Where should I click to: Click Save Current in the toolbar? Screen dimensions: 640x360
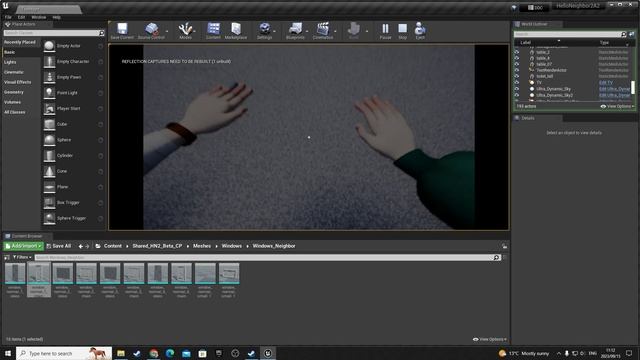[122, 31]
